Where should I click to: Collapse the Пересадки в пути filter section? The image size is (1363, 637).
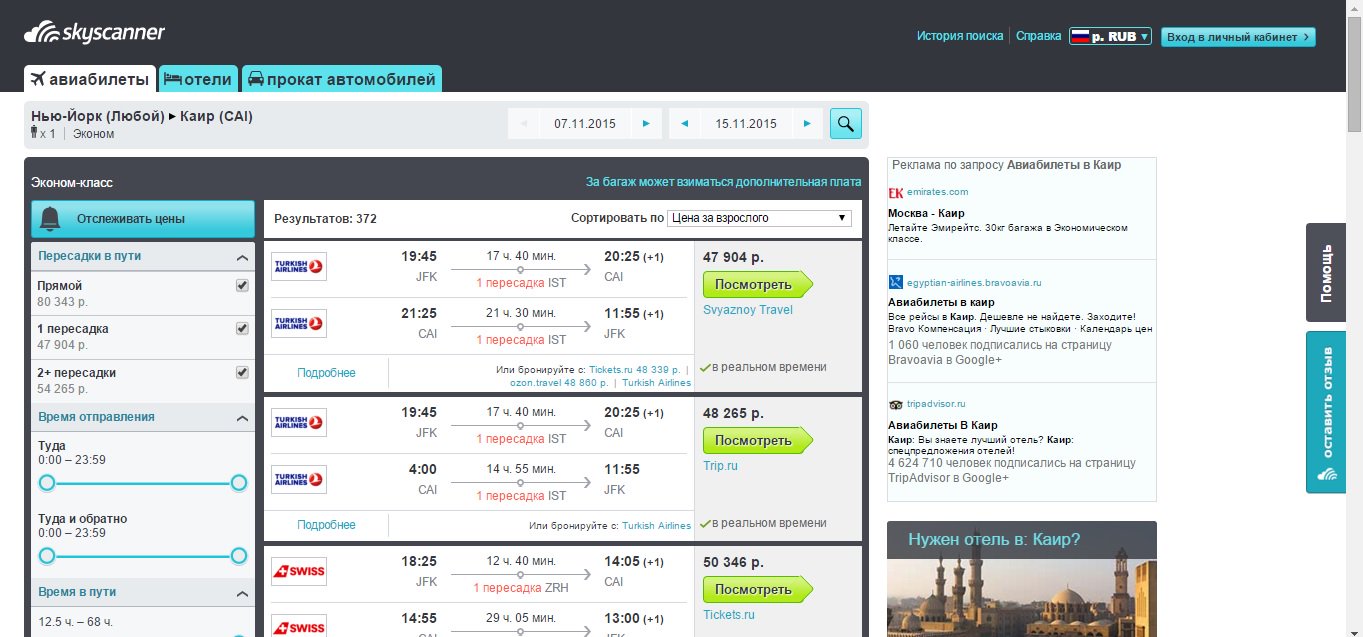242,257
